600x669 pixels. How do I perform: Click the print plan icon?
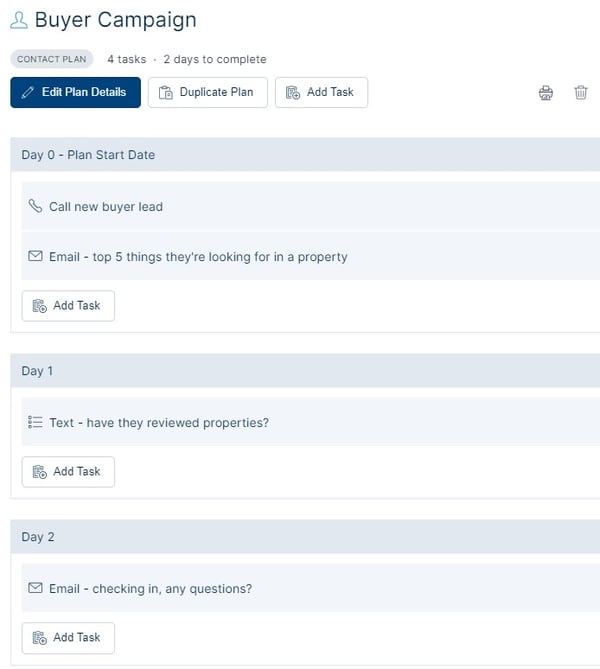pos(545,92)
